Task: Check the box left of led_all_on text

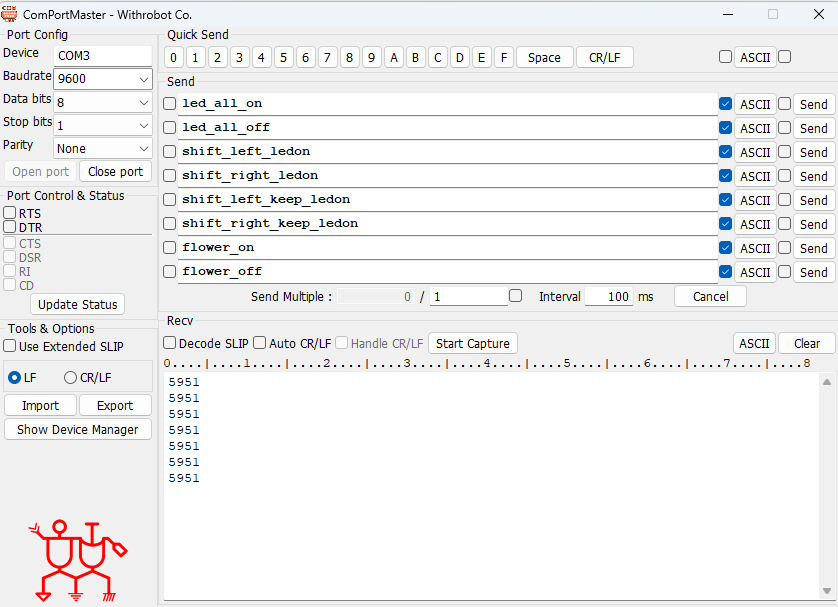Action: pyautogui.click(x=169, y=104)
